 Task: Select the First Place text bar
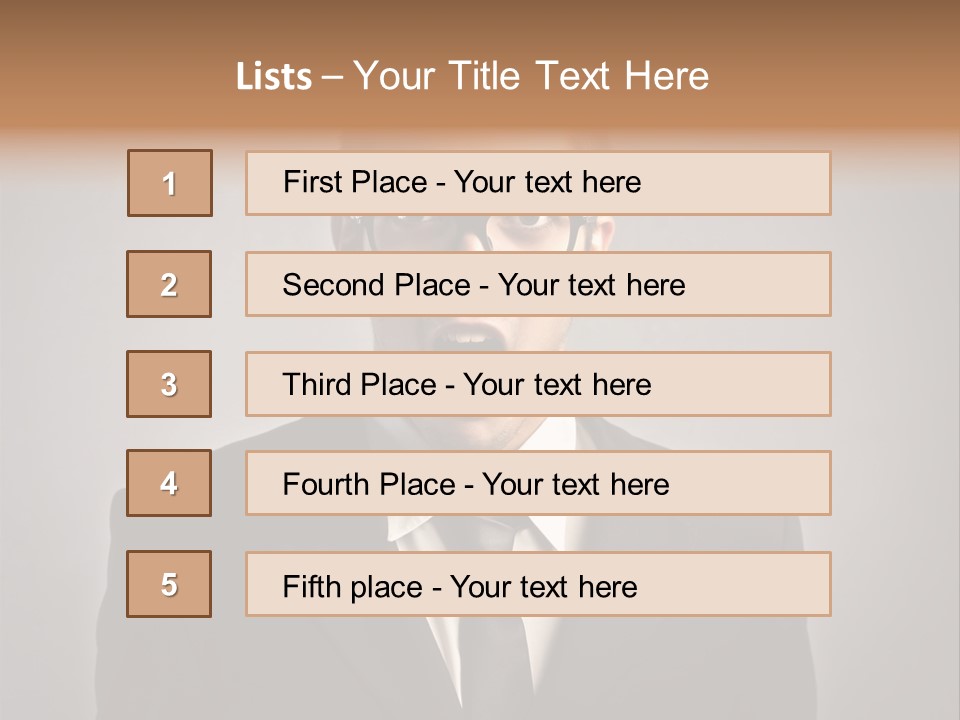pos(538,183)
